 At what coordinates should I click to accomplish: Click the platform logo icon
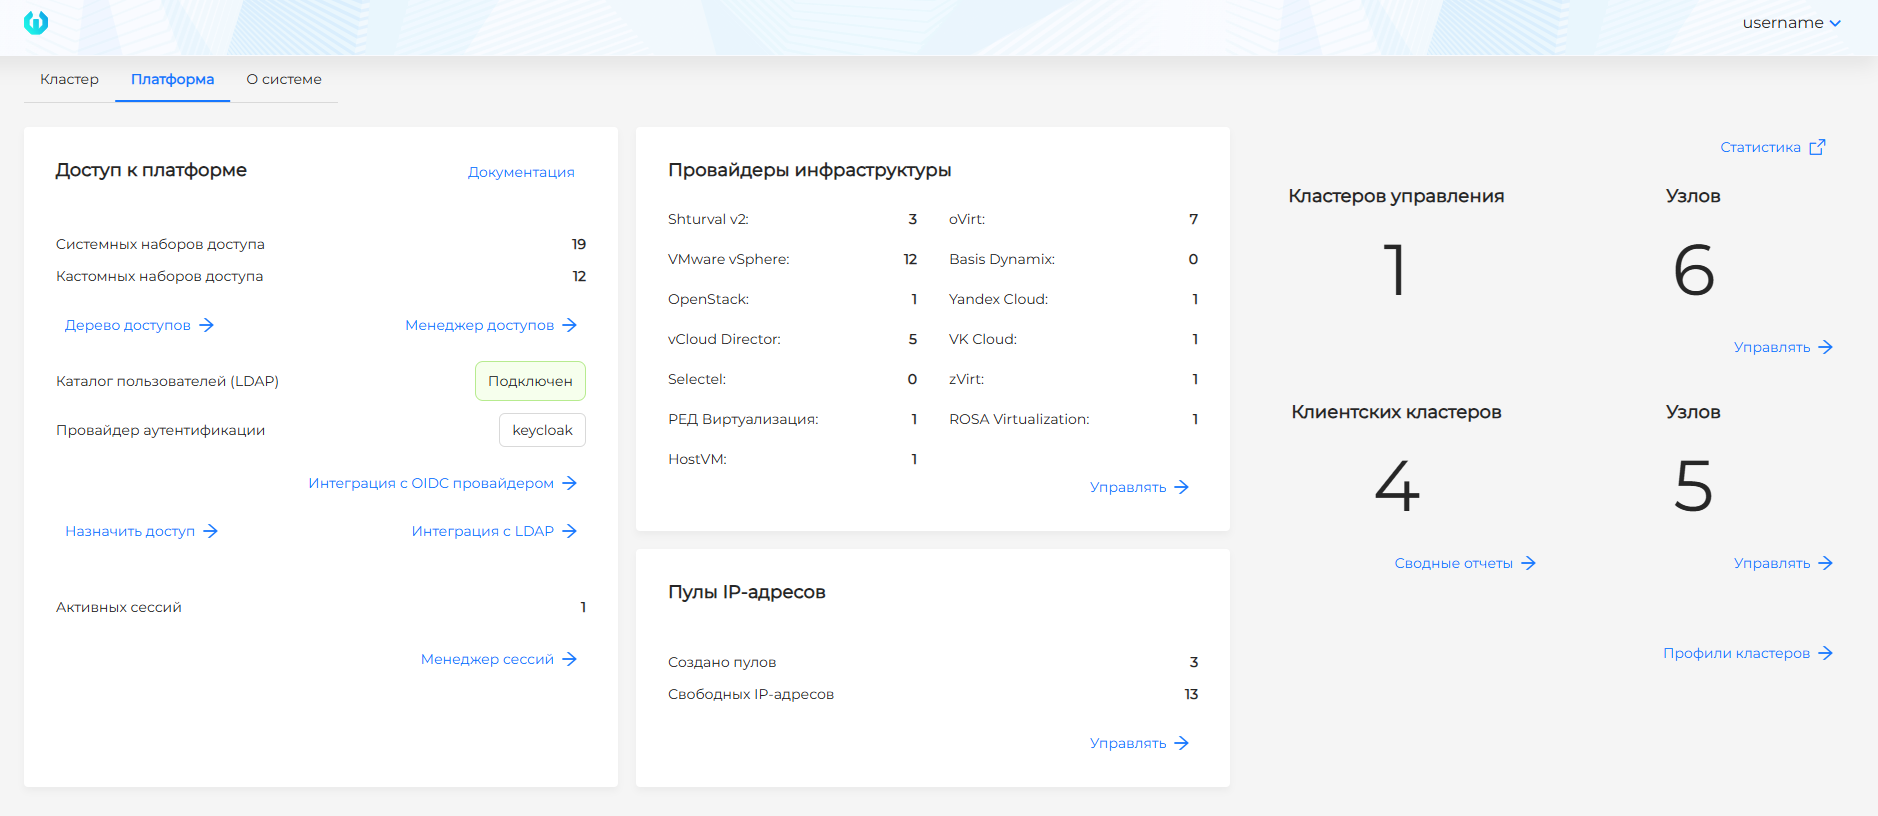(36, 22)
